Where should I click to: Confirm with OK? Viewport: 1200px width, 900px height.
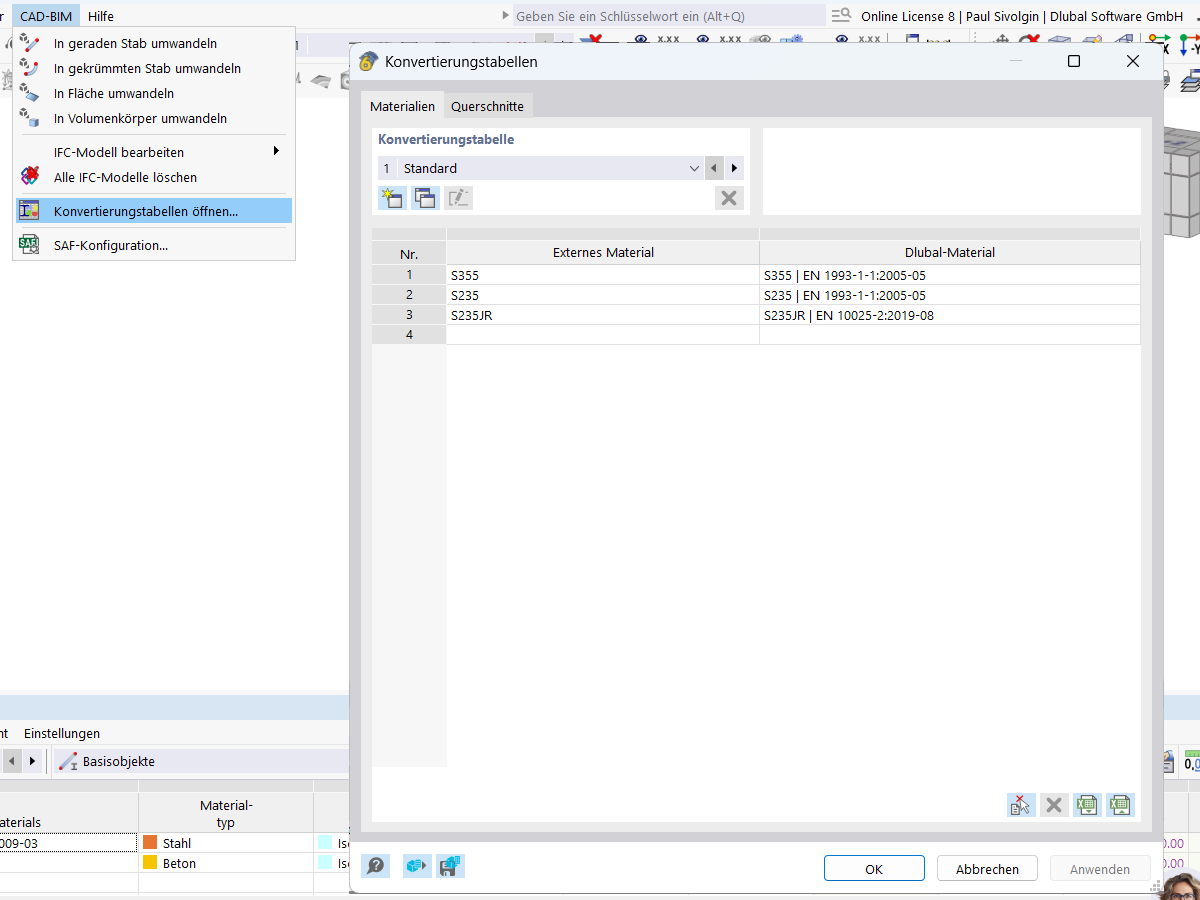pyautogui.click(x=874, y=868)
